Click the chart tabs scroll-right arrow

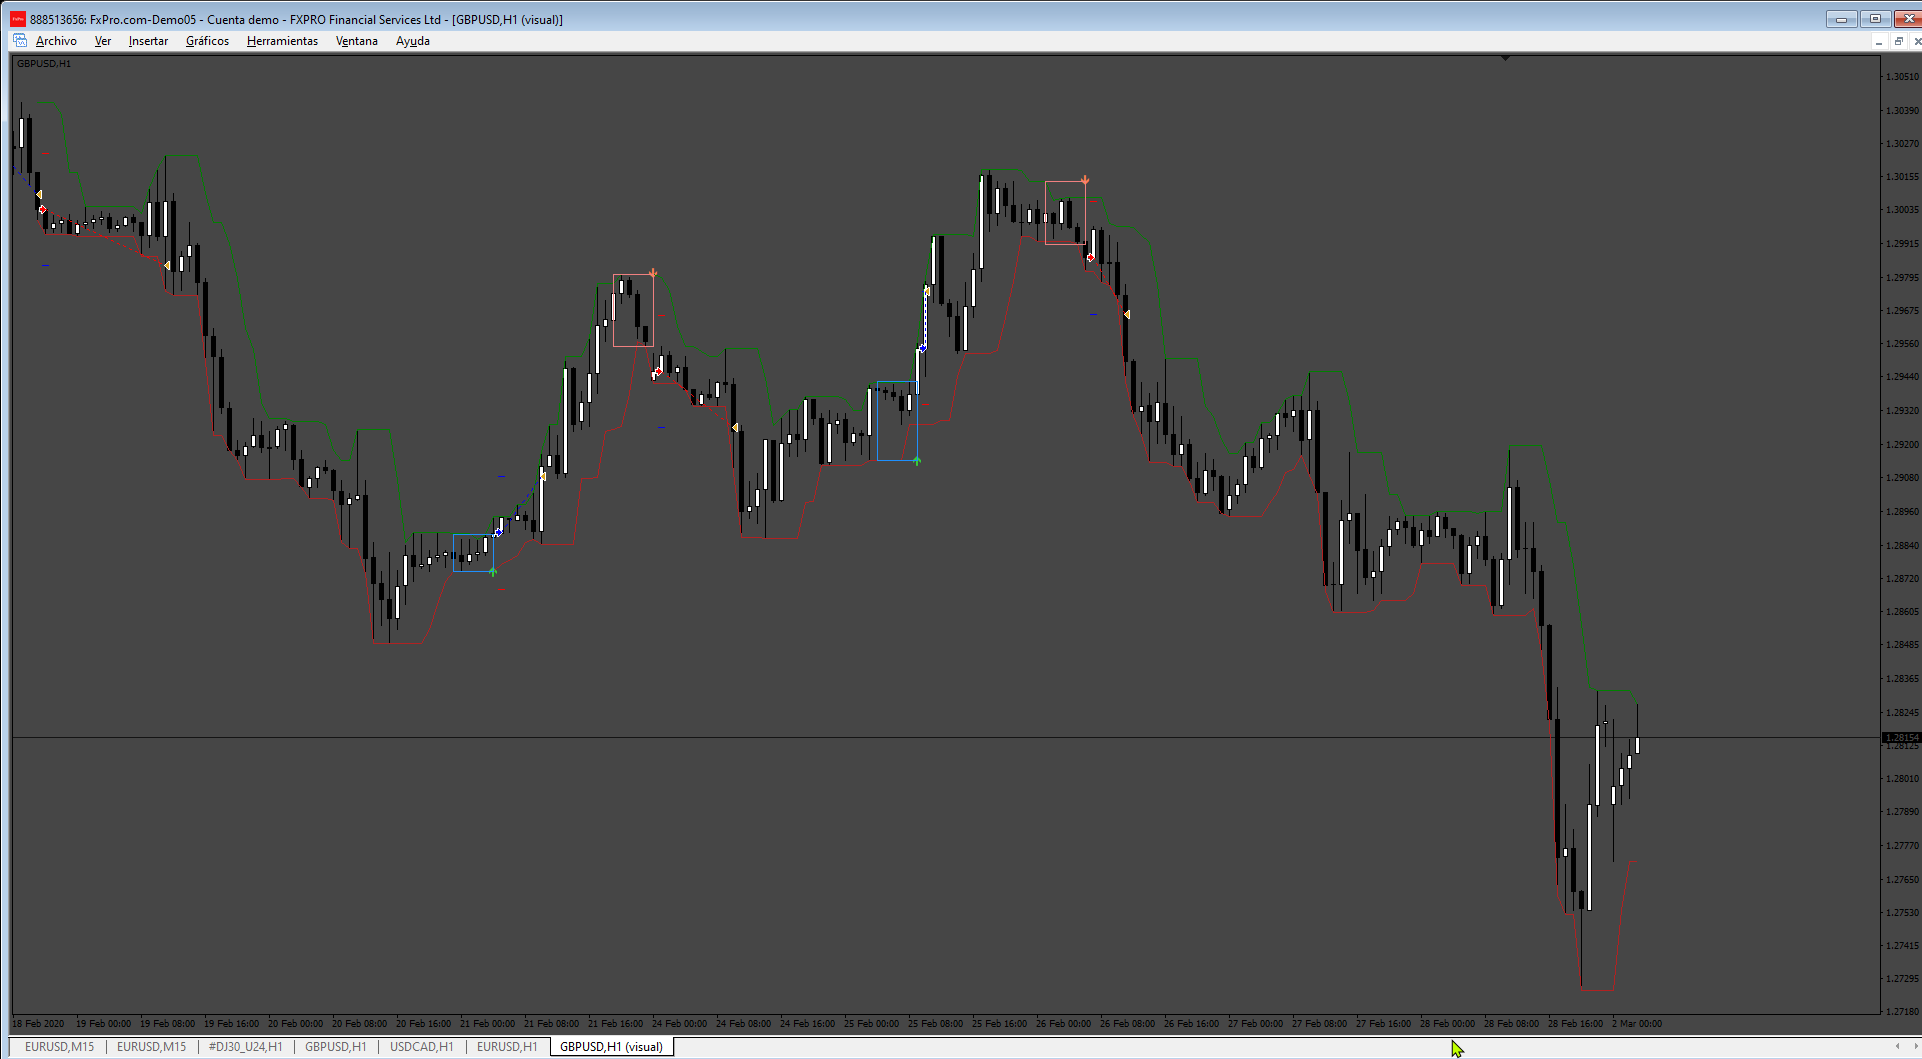(1916, 1047)
